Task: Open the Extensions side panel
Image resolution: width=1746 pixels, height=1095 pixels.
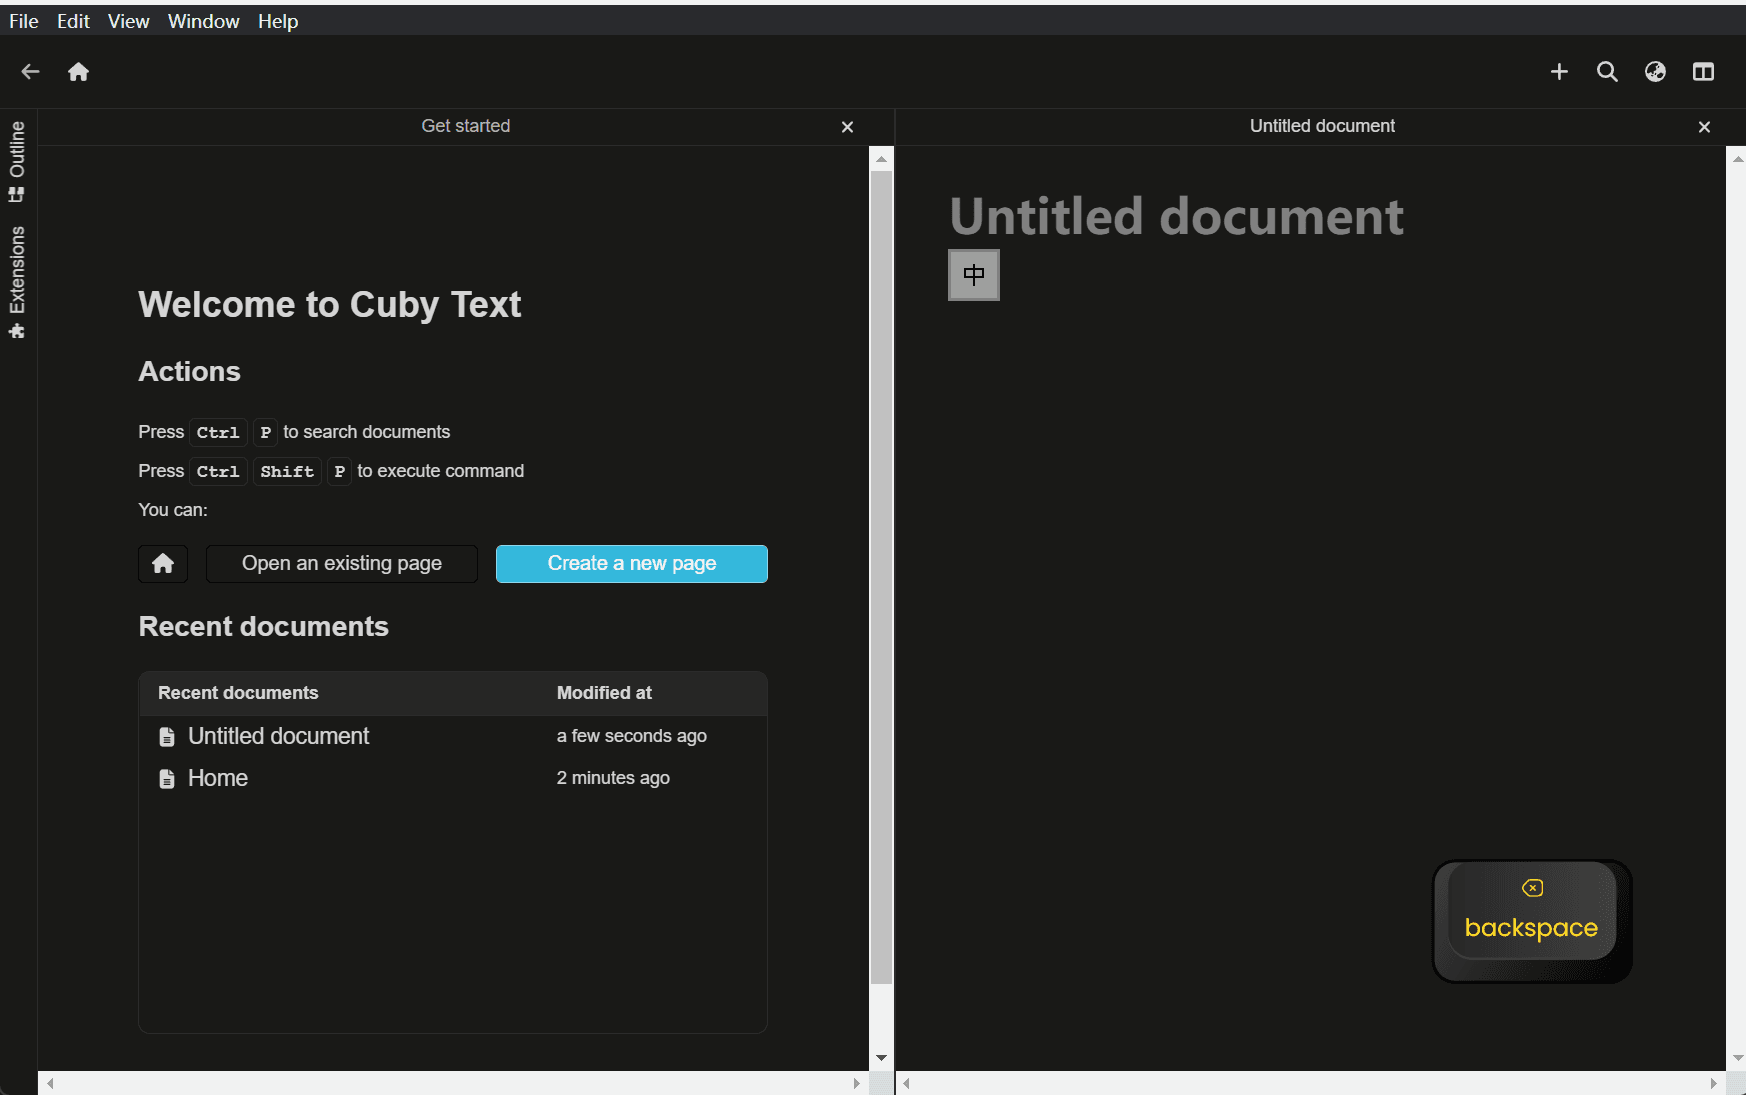Action: pyautogui.click(x=17, y=283)
